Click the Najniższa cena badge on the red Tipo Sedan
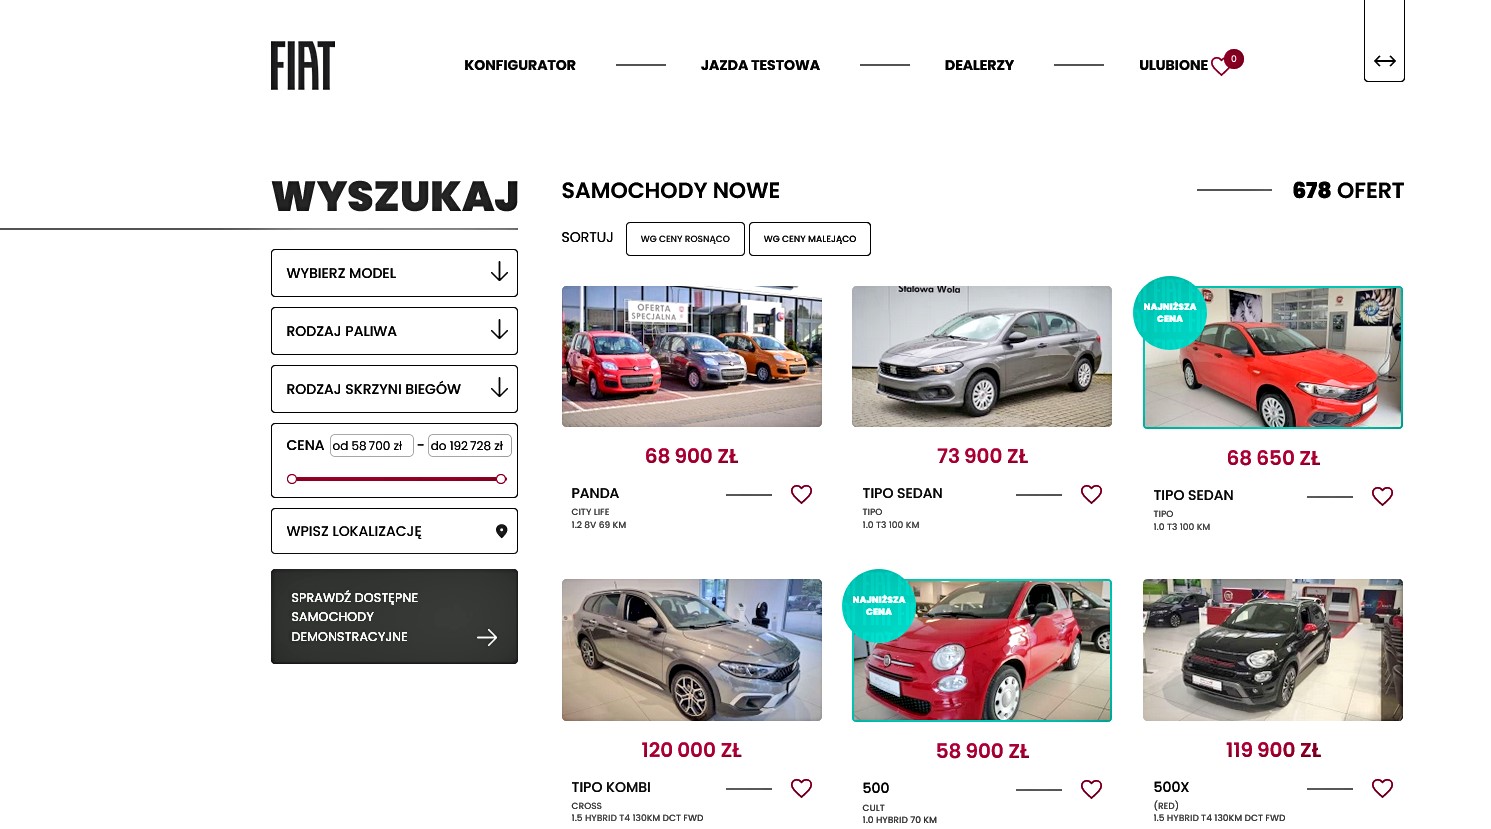The height and width of the screenshot is (829, 1491). [1169, 313]
